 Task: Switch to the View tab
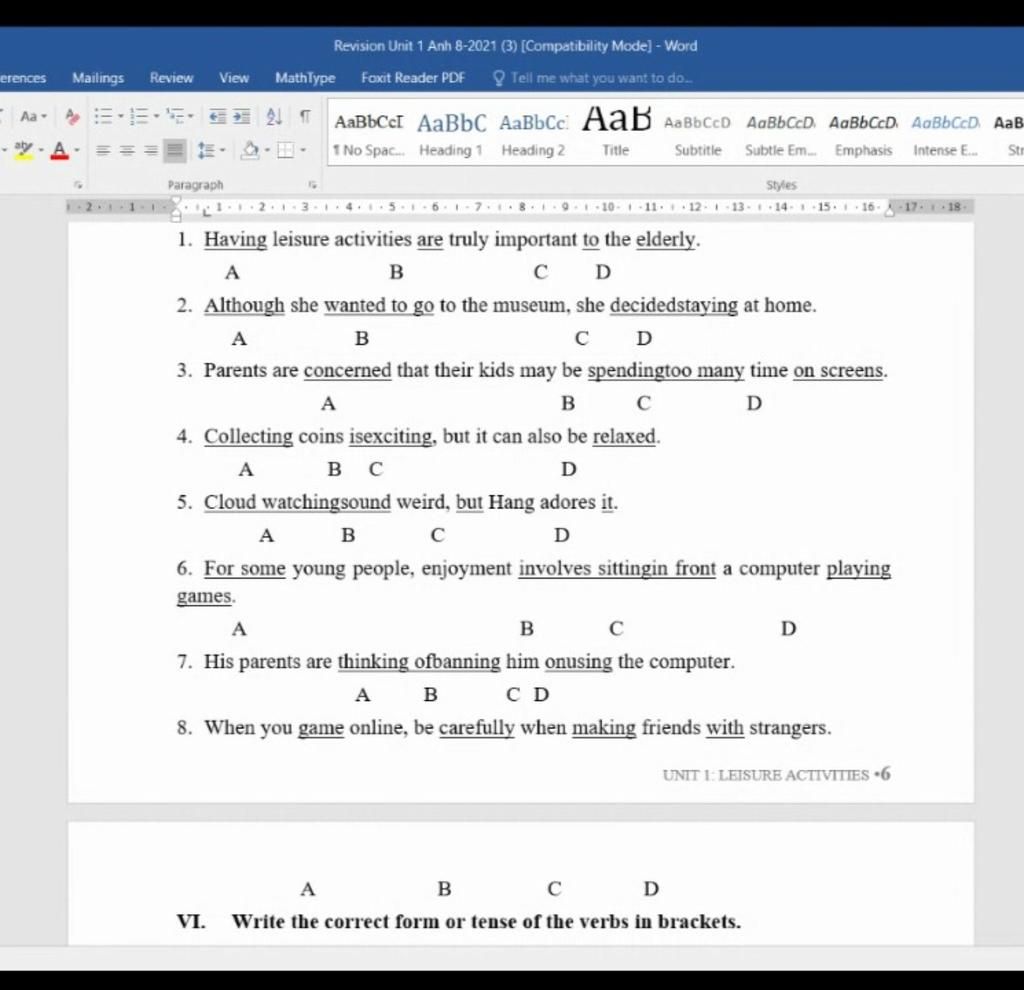point(234,78)
